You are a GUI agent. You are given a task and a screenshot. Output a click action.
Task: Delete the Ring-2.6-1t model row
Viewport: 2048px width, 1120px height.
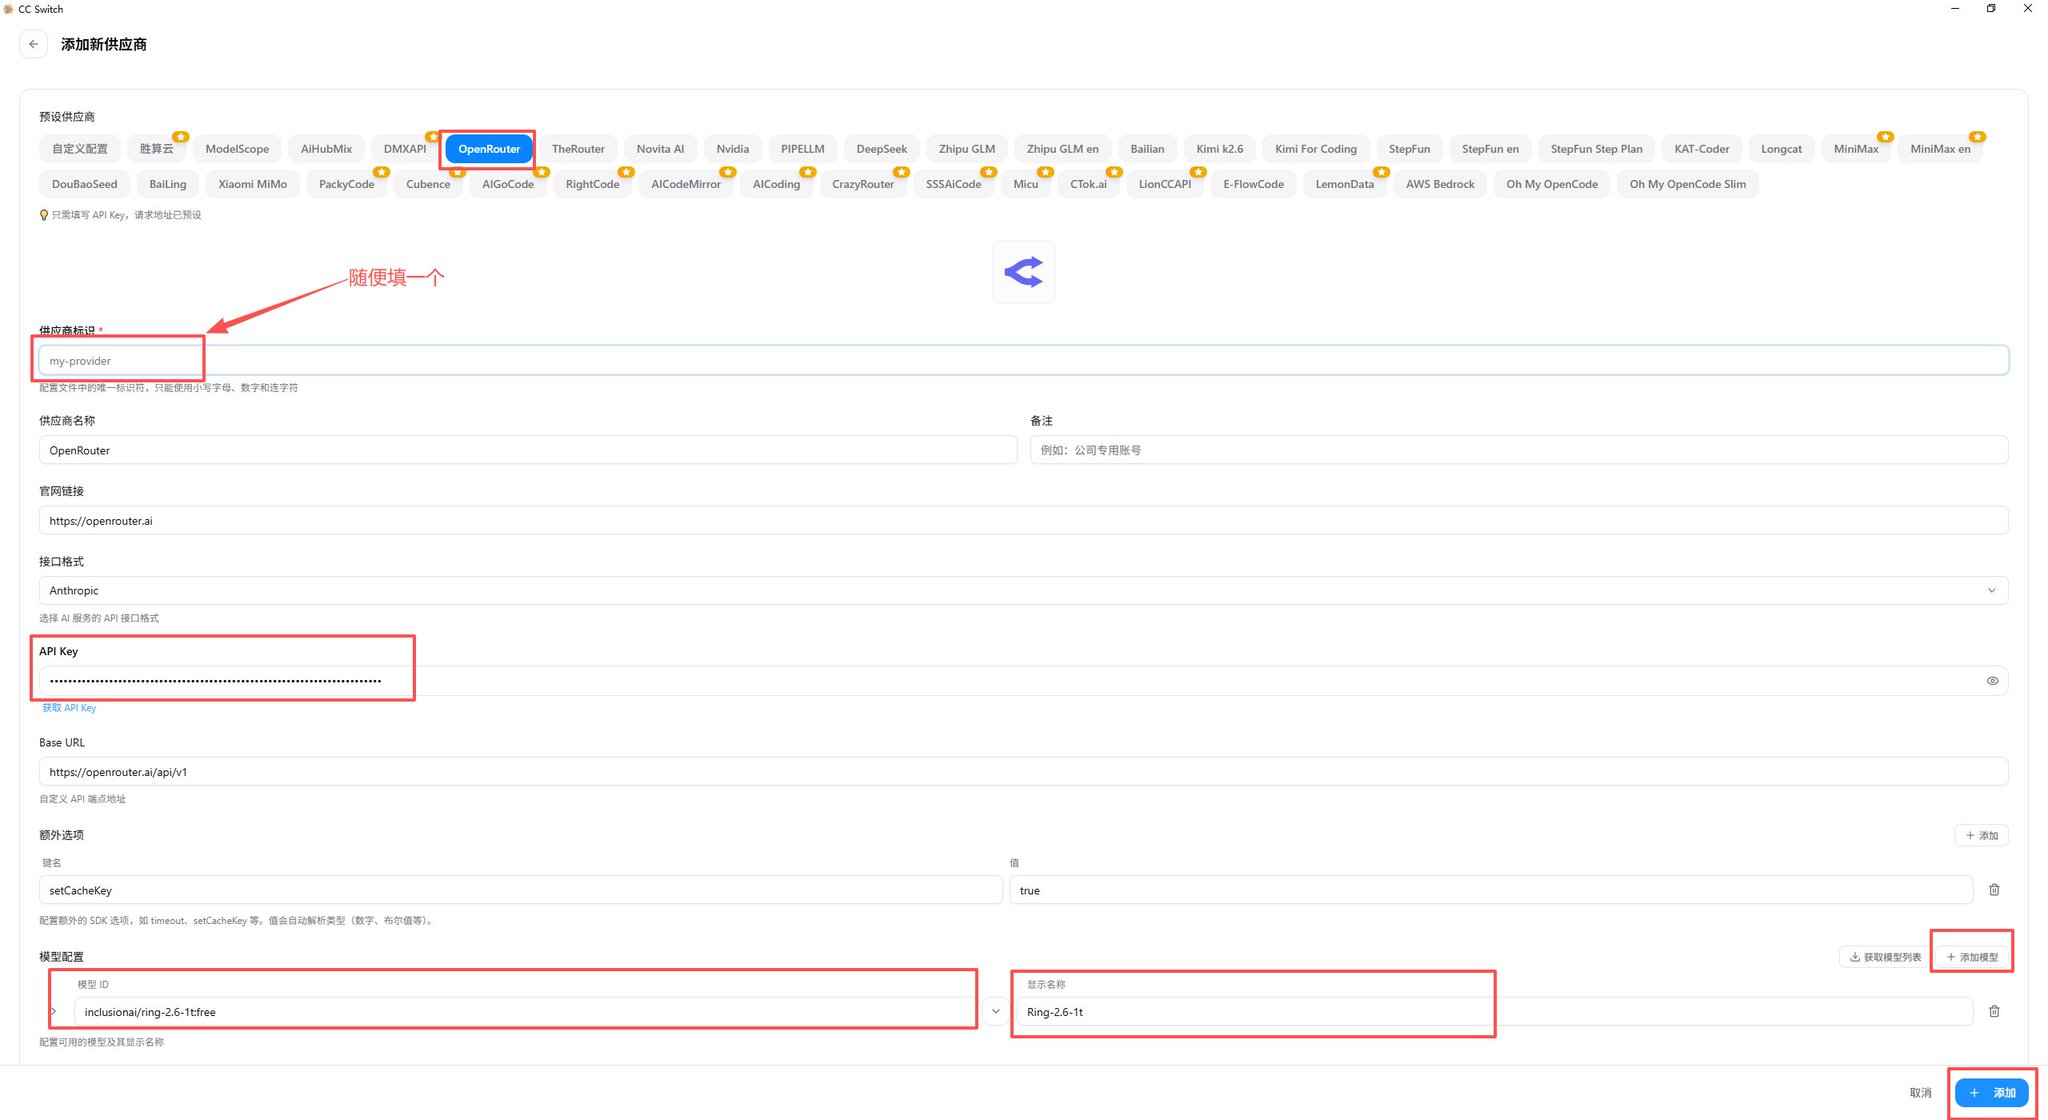tap(1994, 1012)
